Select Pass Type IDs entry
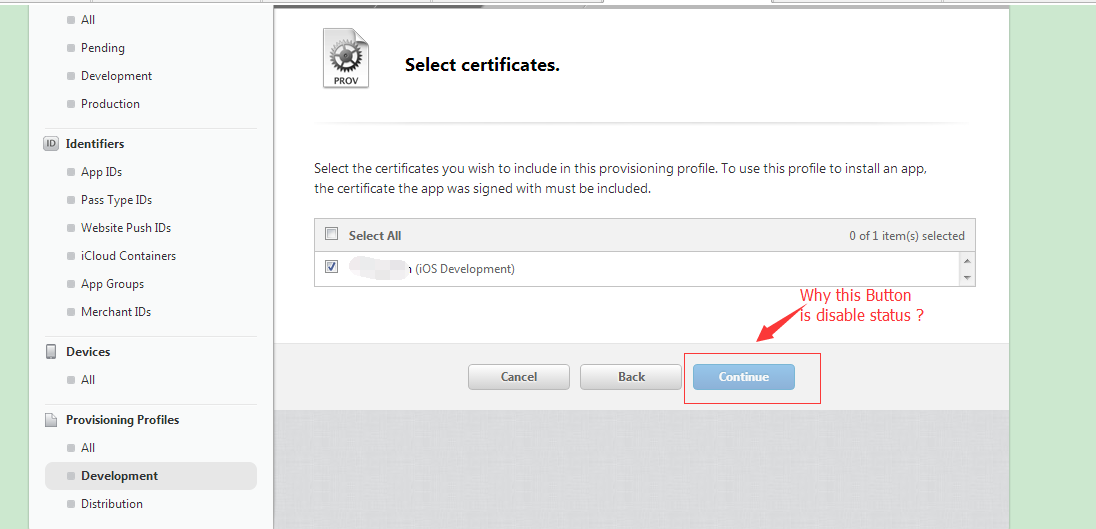The image size is (1096, 529). [116, 200]
